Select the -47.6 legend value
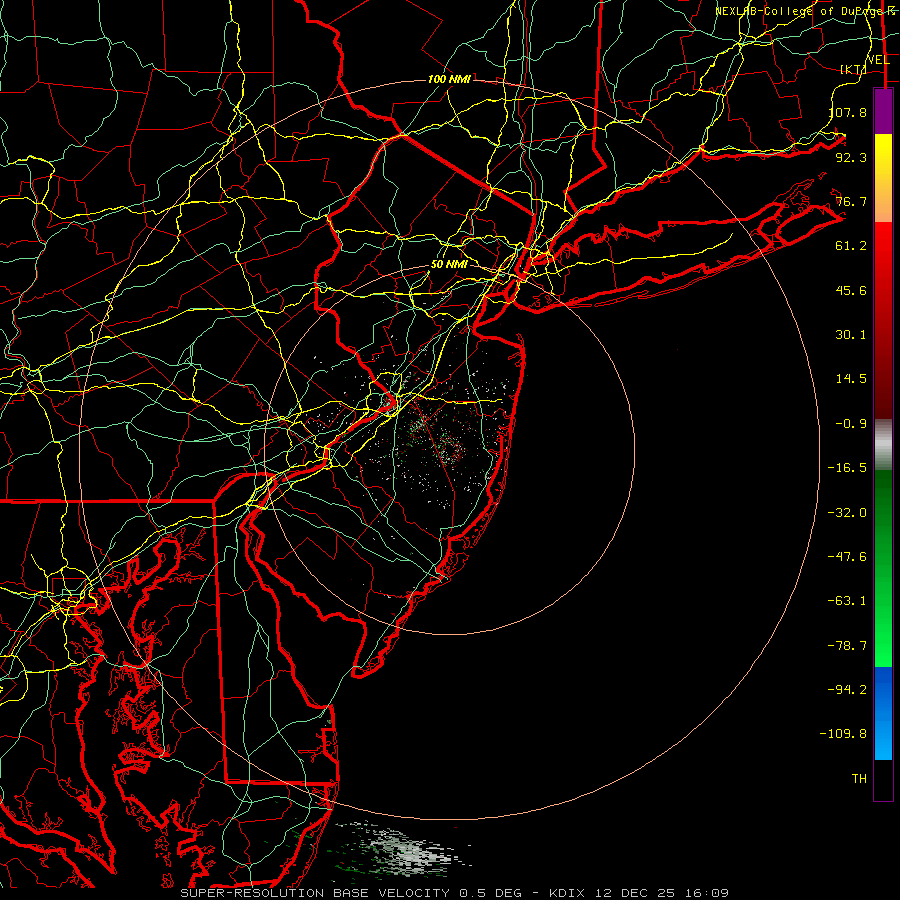This screenshot has width=900, height=900. tap(847, 557)
